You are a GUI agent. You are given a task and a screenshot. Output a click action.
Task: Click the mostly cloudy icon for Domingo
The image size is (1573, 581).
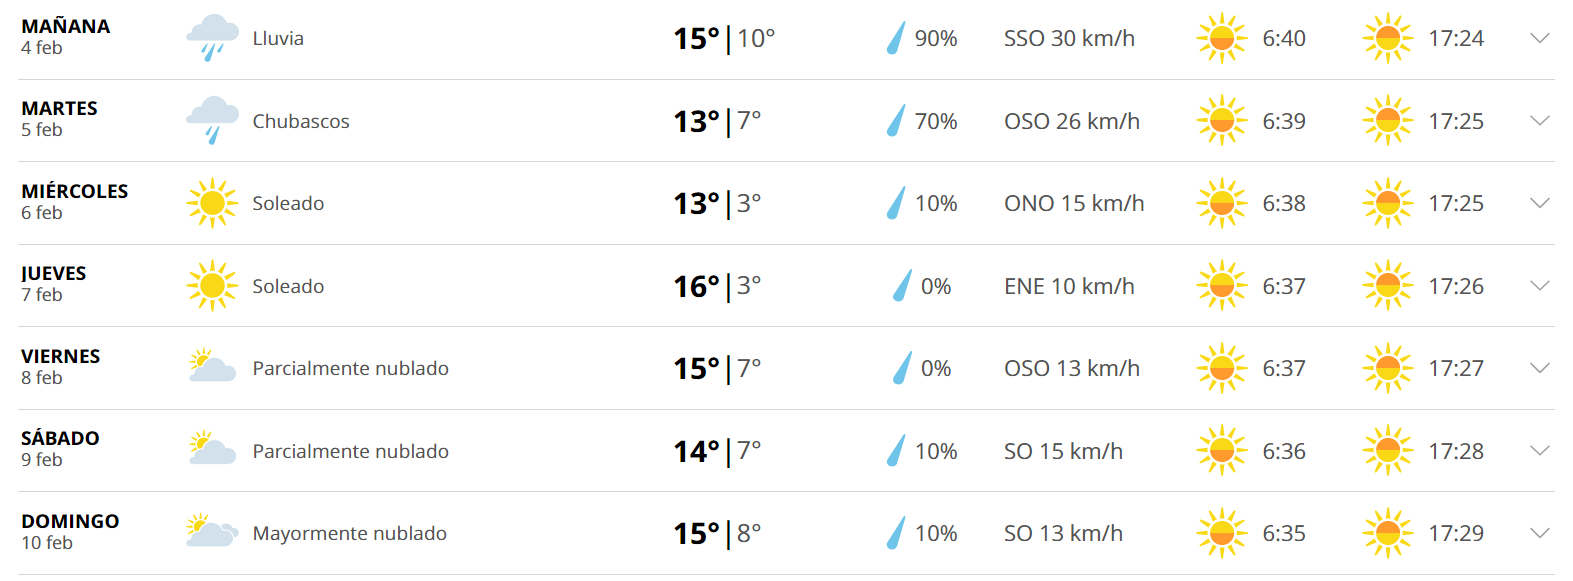pyautogui.click(x=212, y=532)
